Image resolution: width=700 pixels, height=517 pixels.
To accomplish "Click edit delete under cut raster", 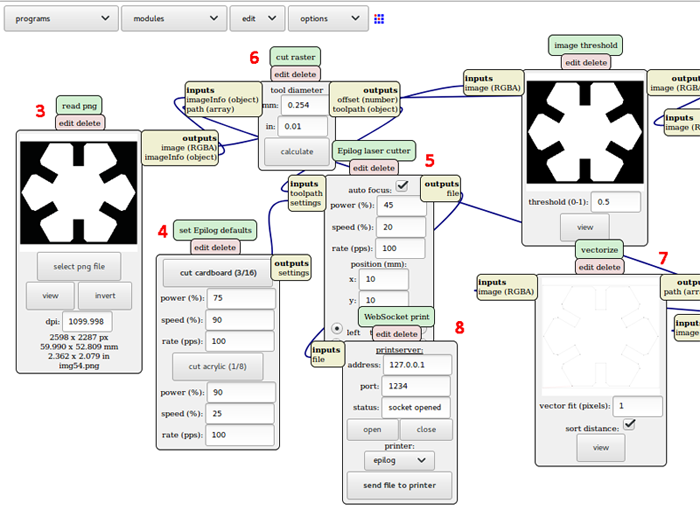I will click(295, 74).
